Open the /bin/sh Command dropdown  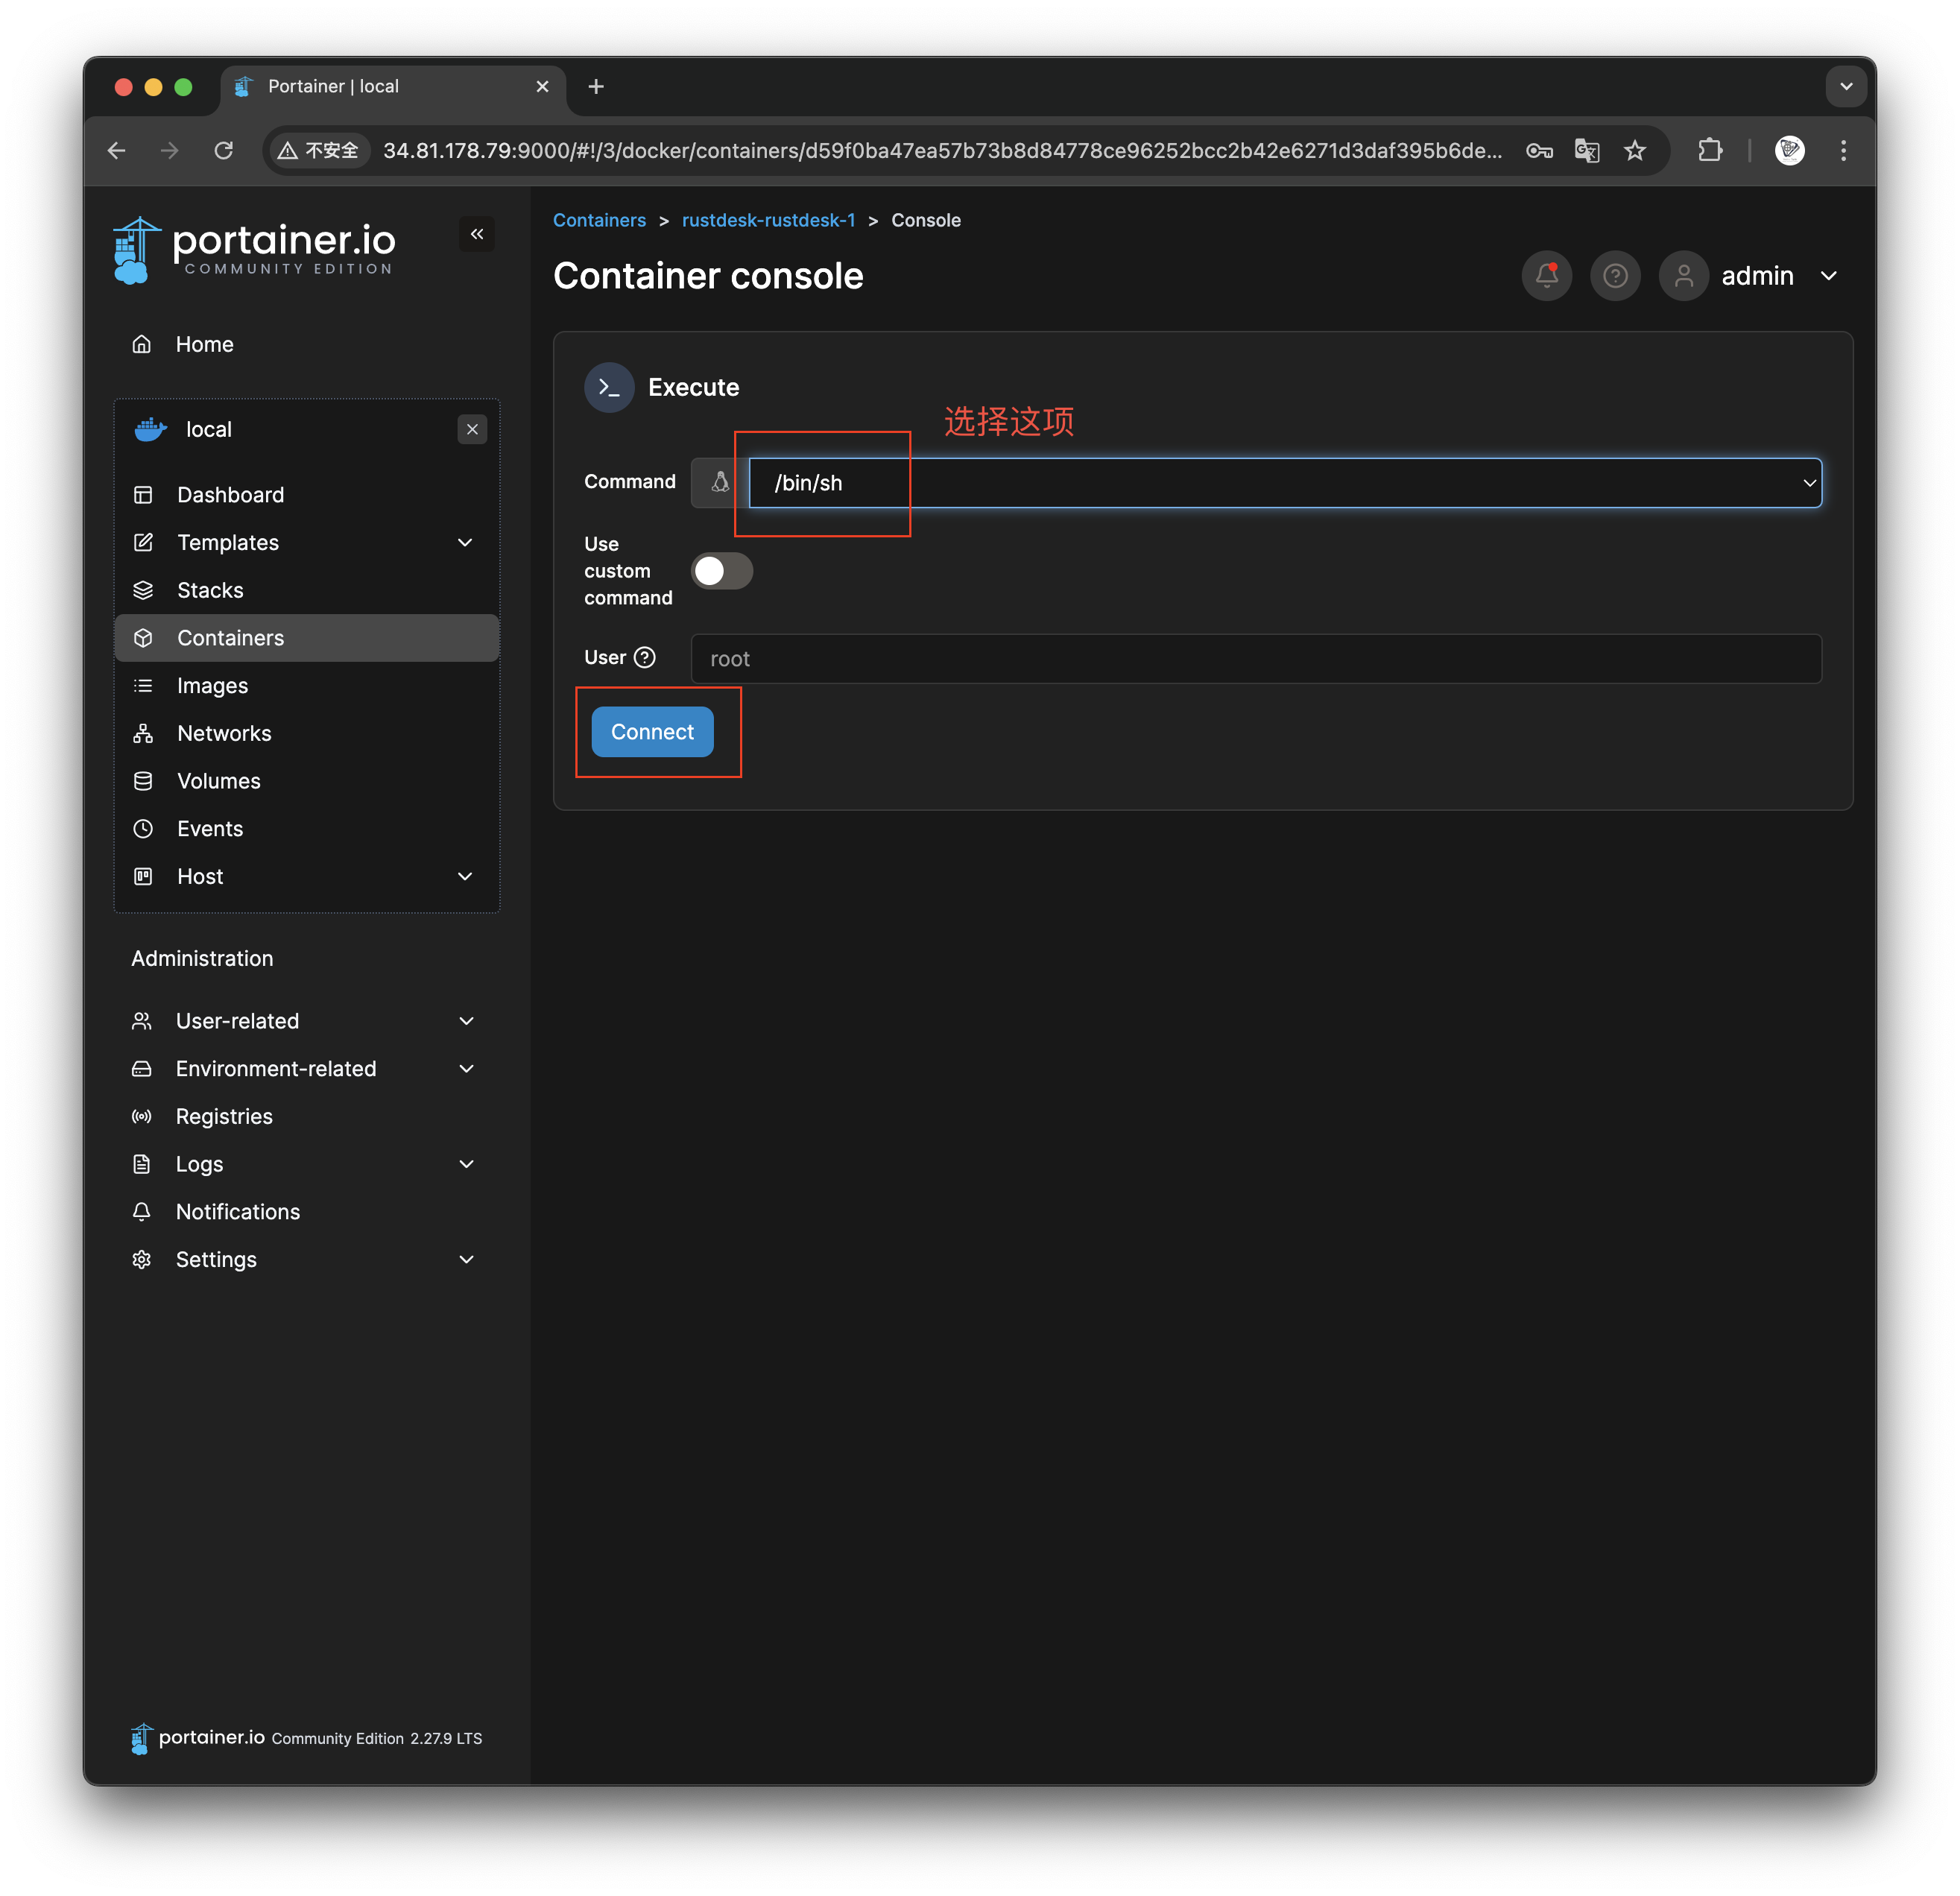(1284, 483)
